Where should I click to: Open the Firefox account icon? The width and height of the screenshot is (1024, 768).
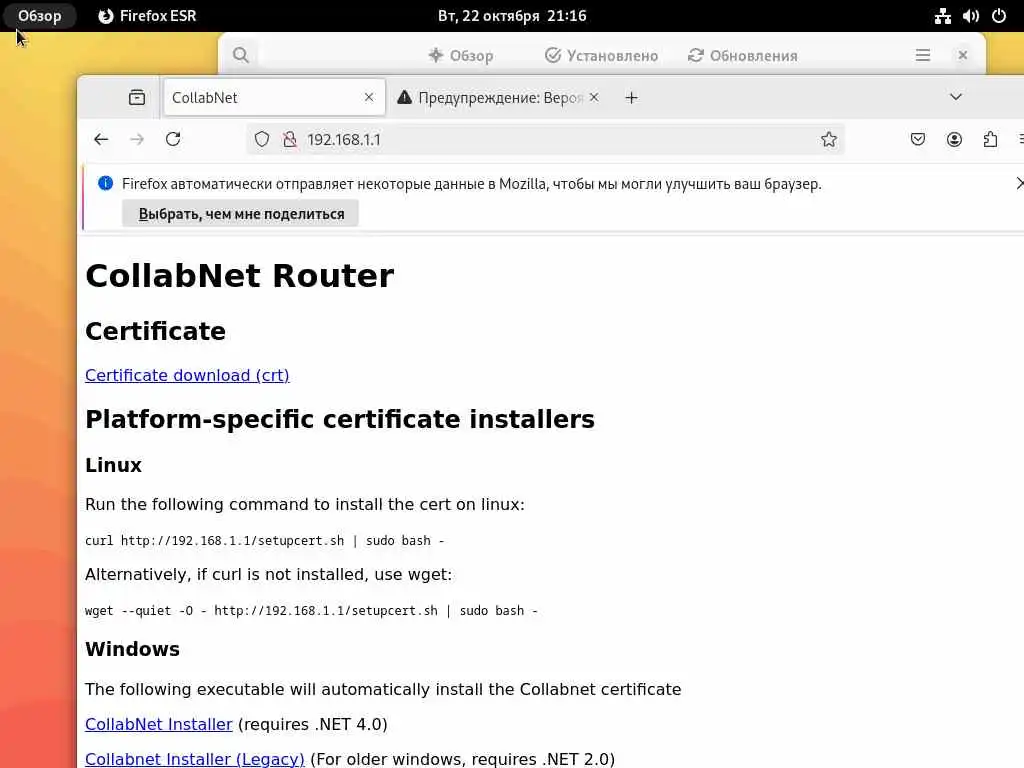(x=954, y=139)
